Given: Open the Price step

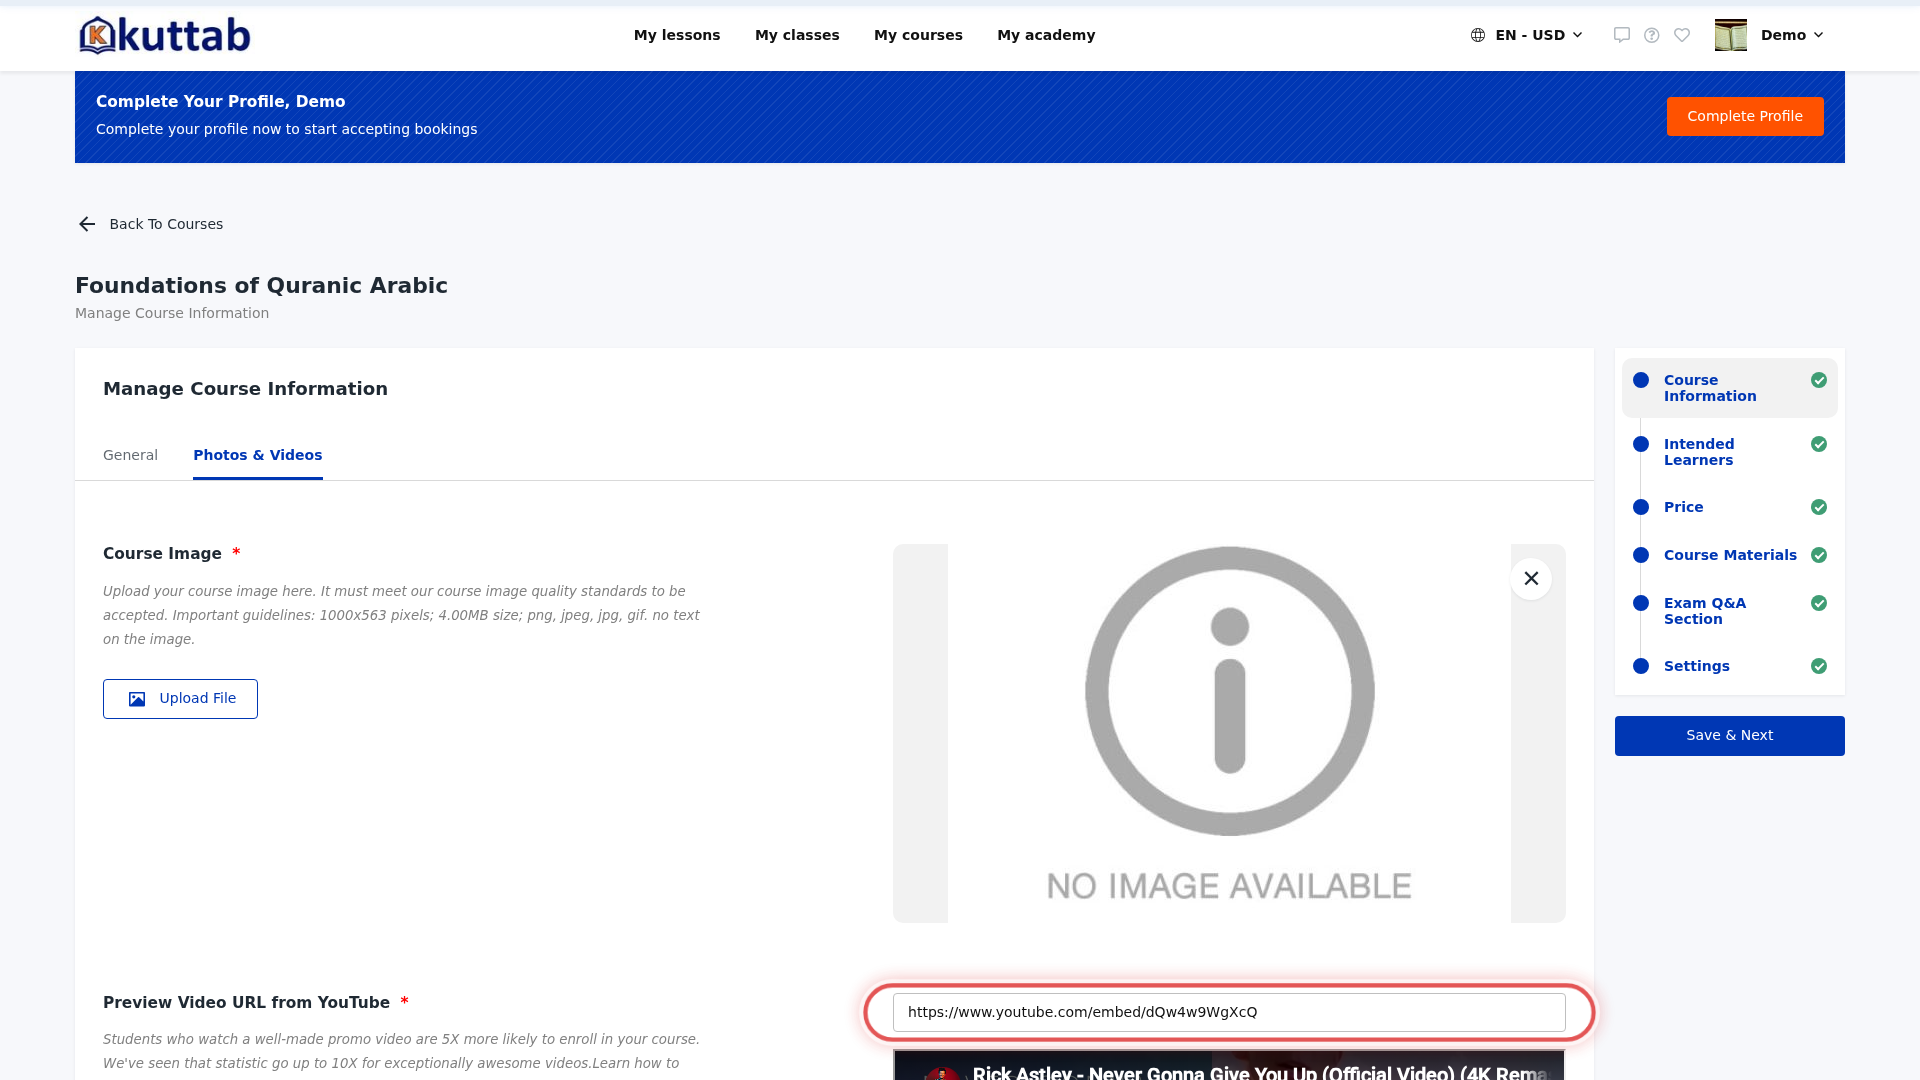Looking at the screenshot, I should (x=1730, y=507).
